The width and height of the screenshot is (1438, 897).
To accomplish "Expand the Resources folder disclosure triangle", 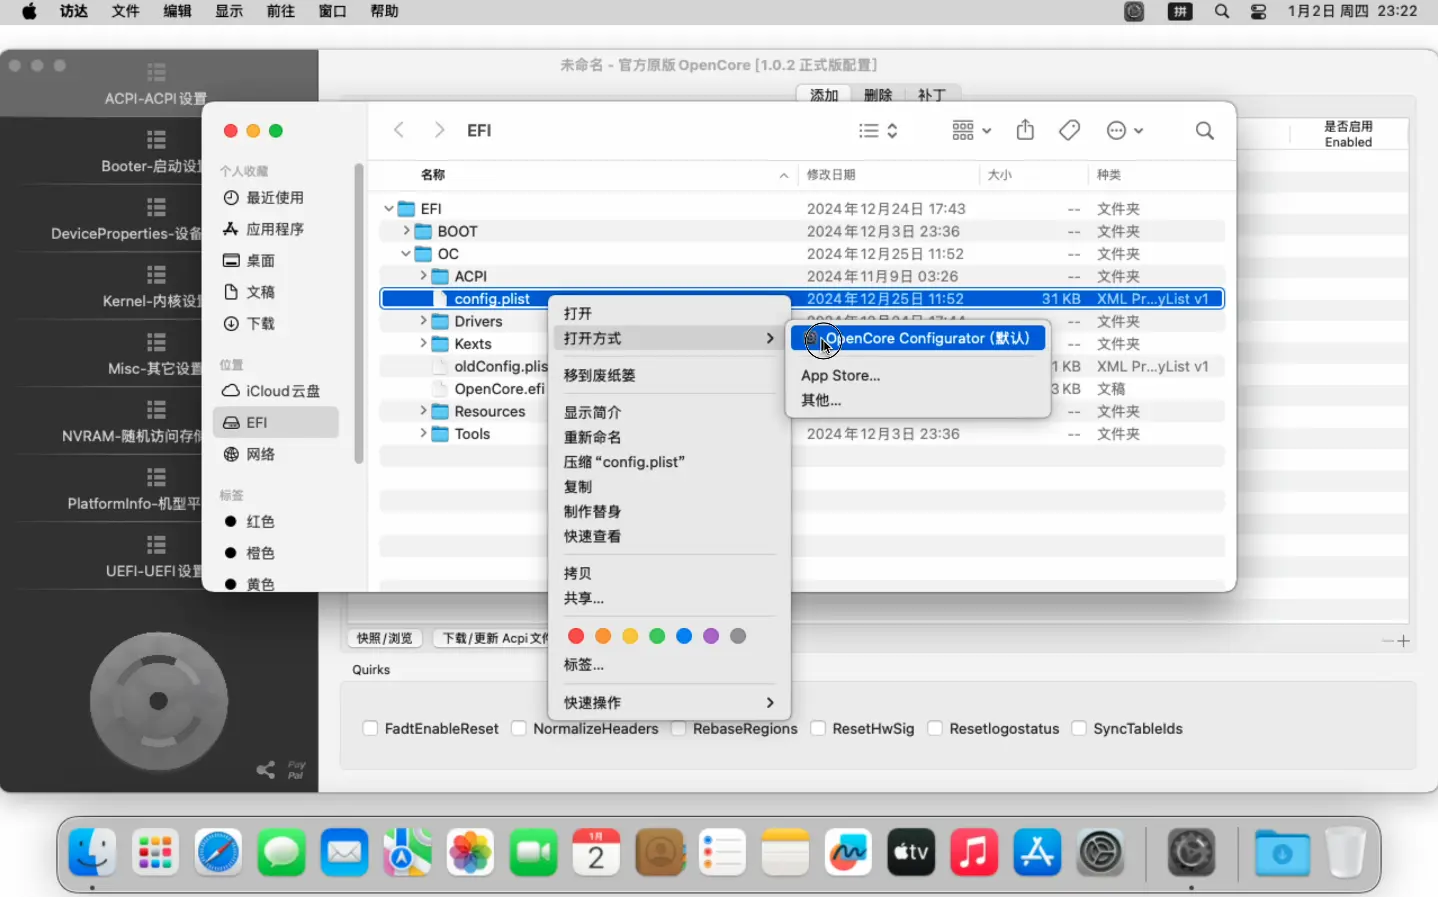I will 423,411.
